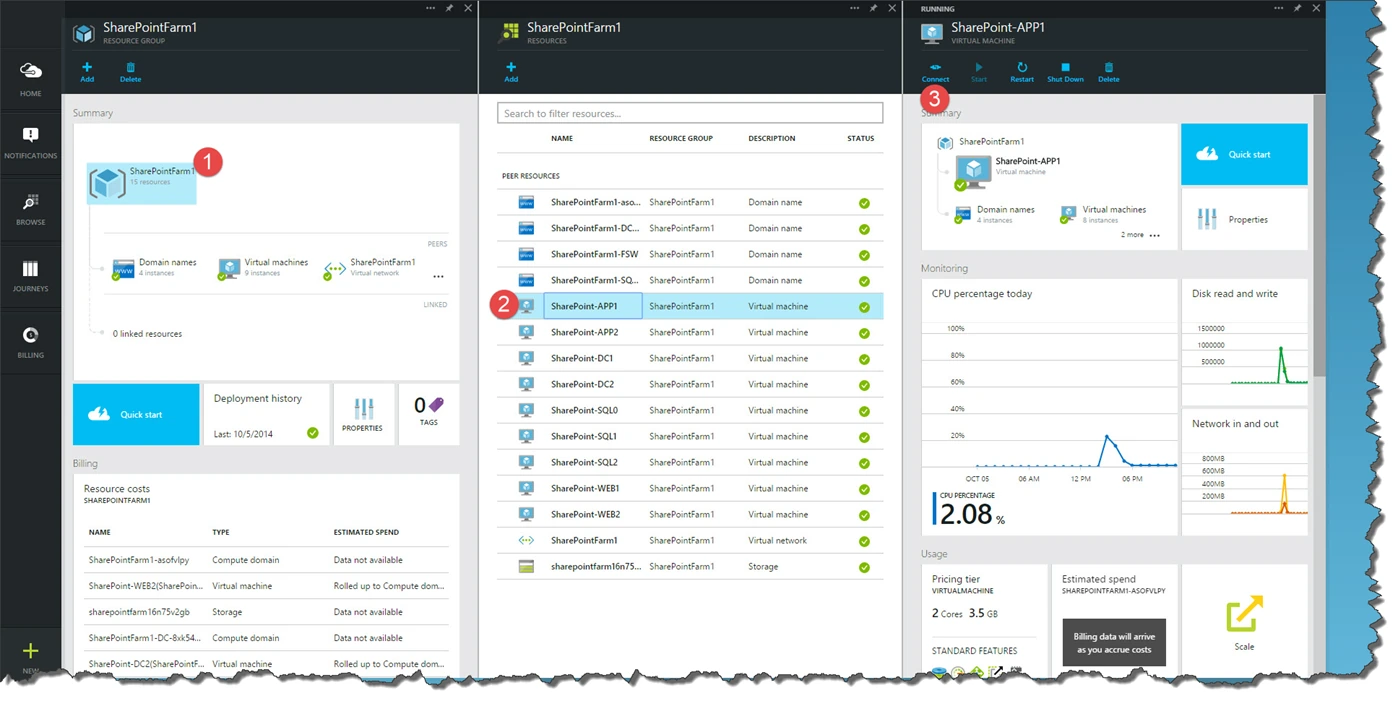This screenshot has height=701, width=1398.
Task: Click the Quick start tile in the resource group blade
Action: point(136,414)
